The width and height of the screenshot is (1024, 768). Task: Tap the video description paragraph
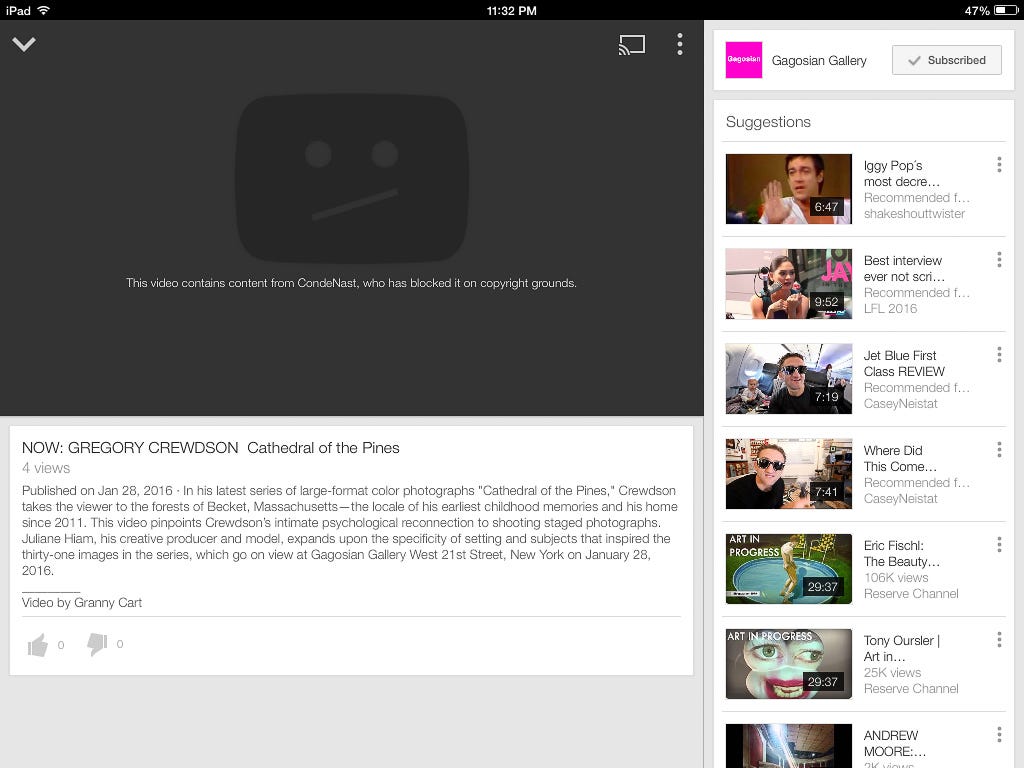point(349,530)
